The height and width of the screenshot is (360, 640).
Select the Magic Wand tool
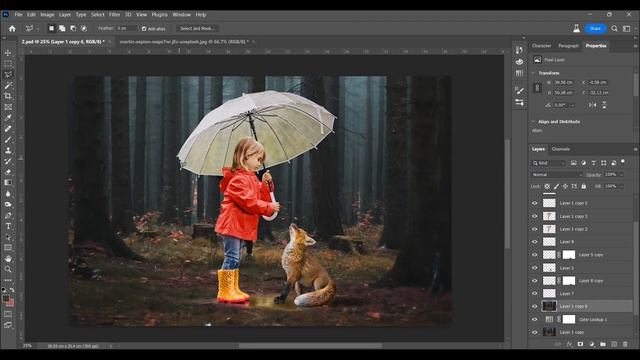click(8, 85)
